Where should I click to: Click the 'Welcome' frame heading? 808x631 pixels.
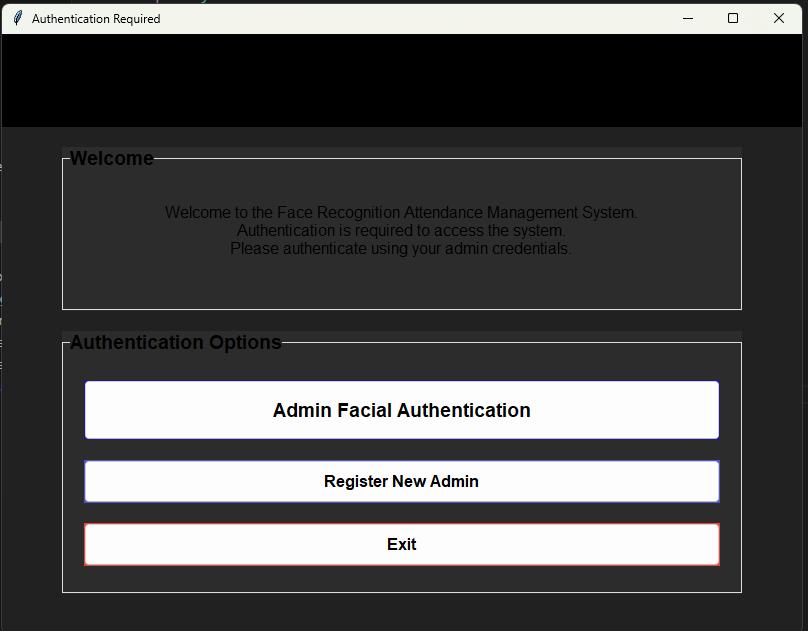(x=111, y=158)
